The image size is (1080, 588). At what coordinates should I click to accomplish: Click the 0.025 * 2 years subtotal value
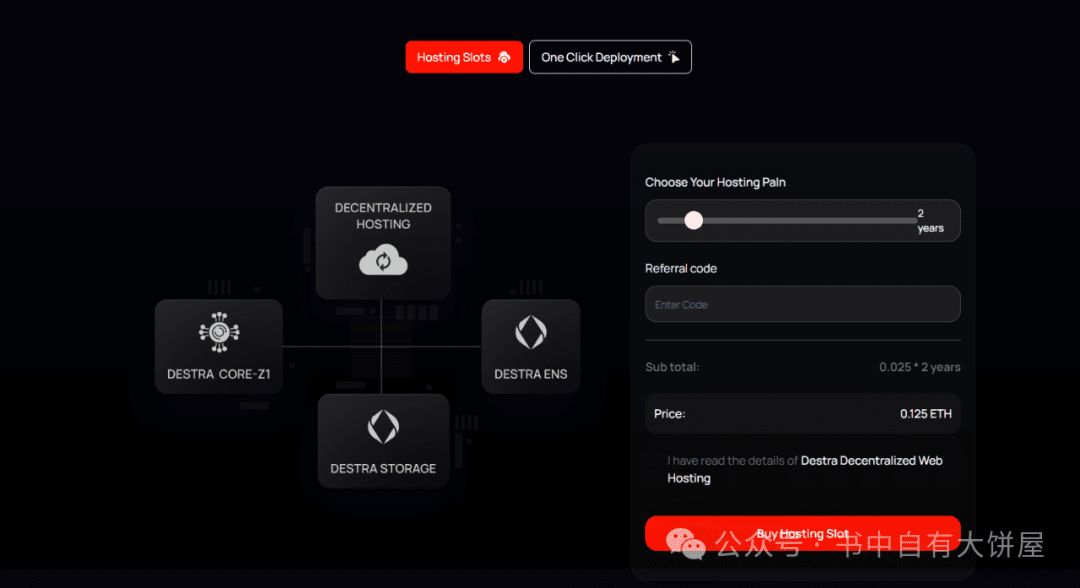[x=920, y=367]
